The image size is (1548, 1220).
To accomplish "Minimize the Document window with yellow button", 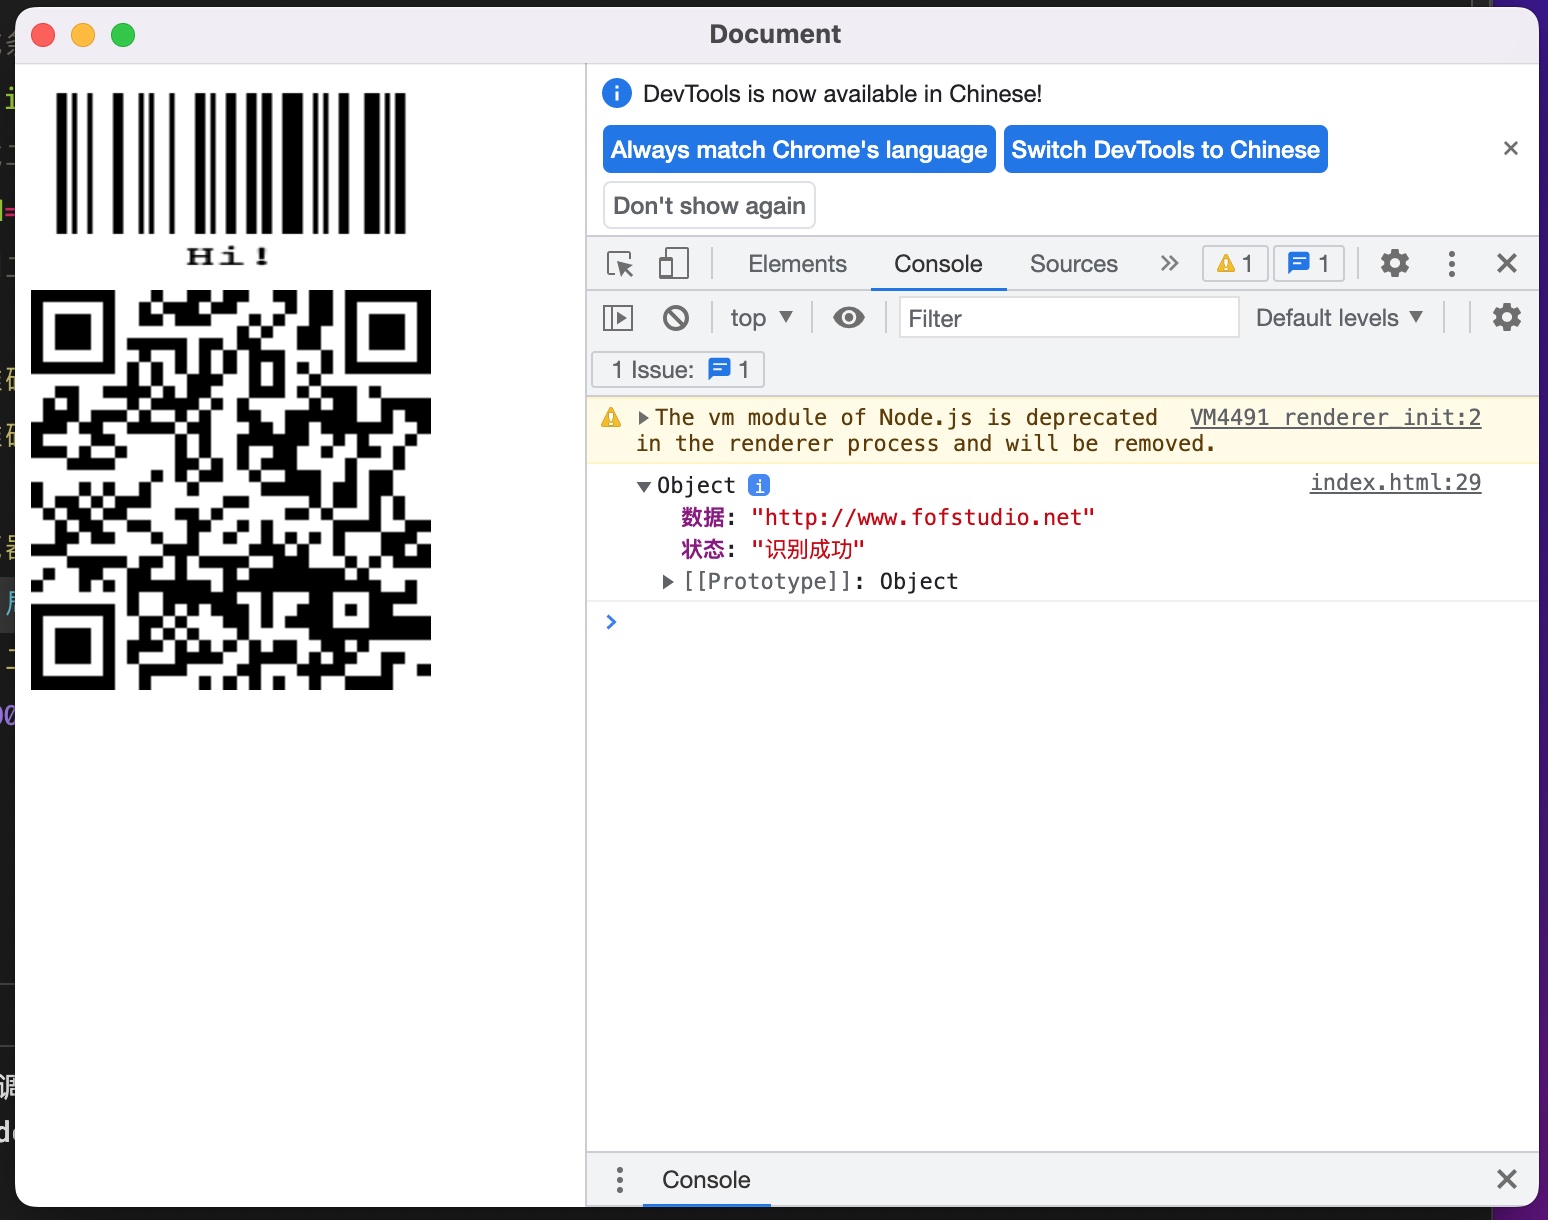I will (83, 35).
